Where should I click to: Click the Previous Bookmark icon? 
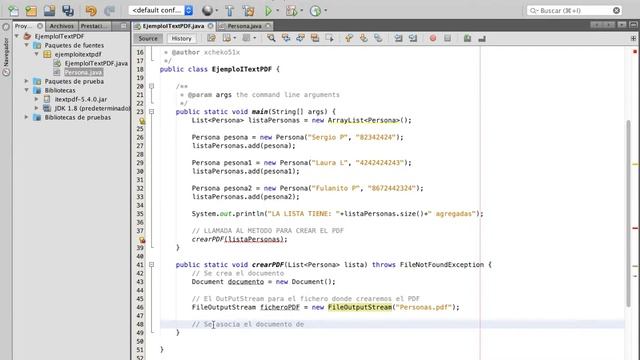coord(349,38)
